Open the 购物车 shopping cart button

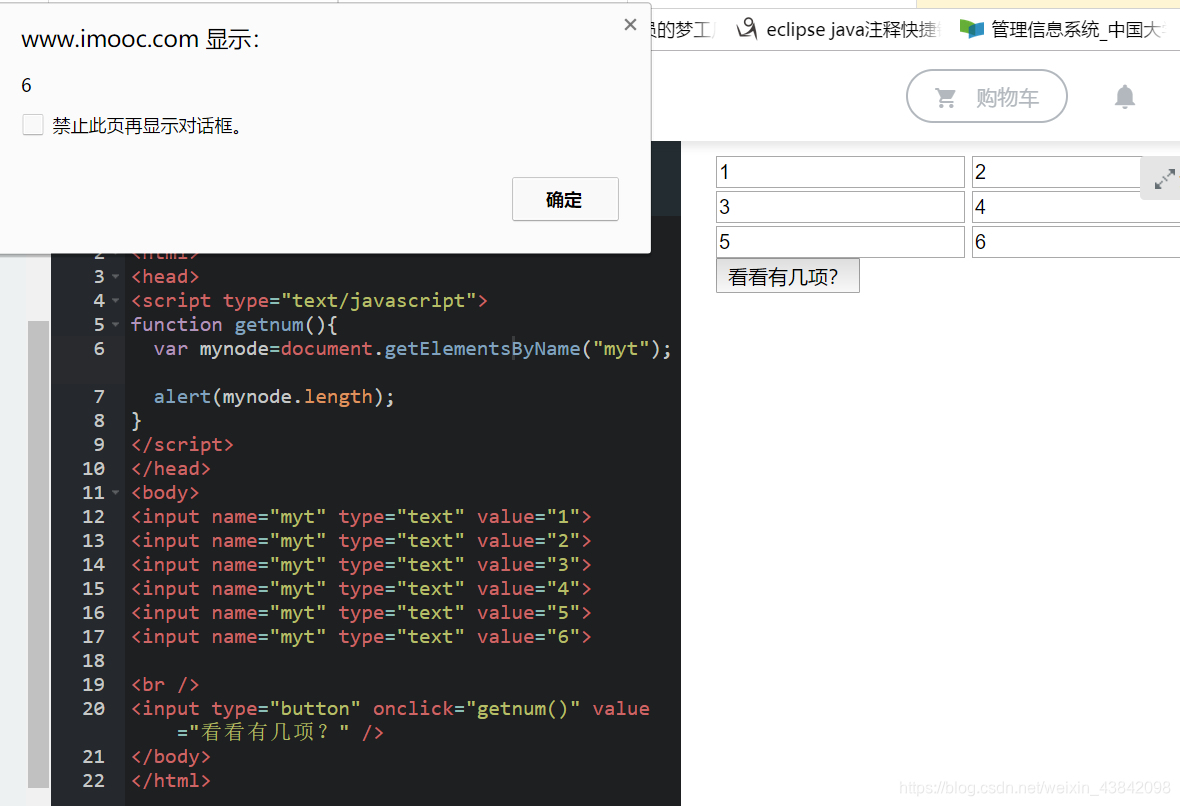pos(987,96)
